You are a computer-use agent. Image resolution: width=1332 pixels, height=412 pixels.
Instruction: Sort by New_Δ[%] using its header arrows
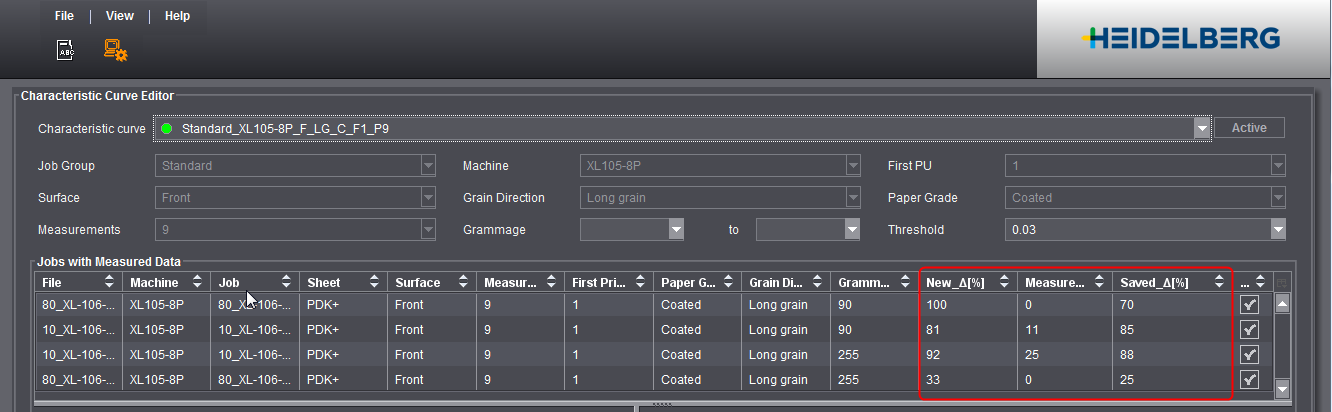1004,283
